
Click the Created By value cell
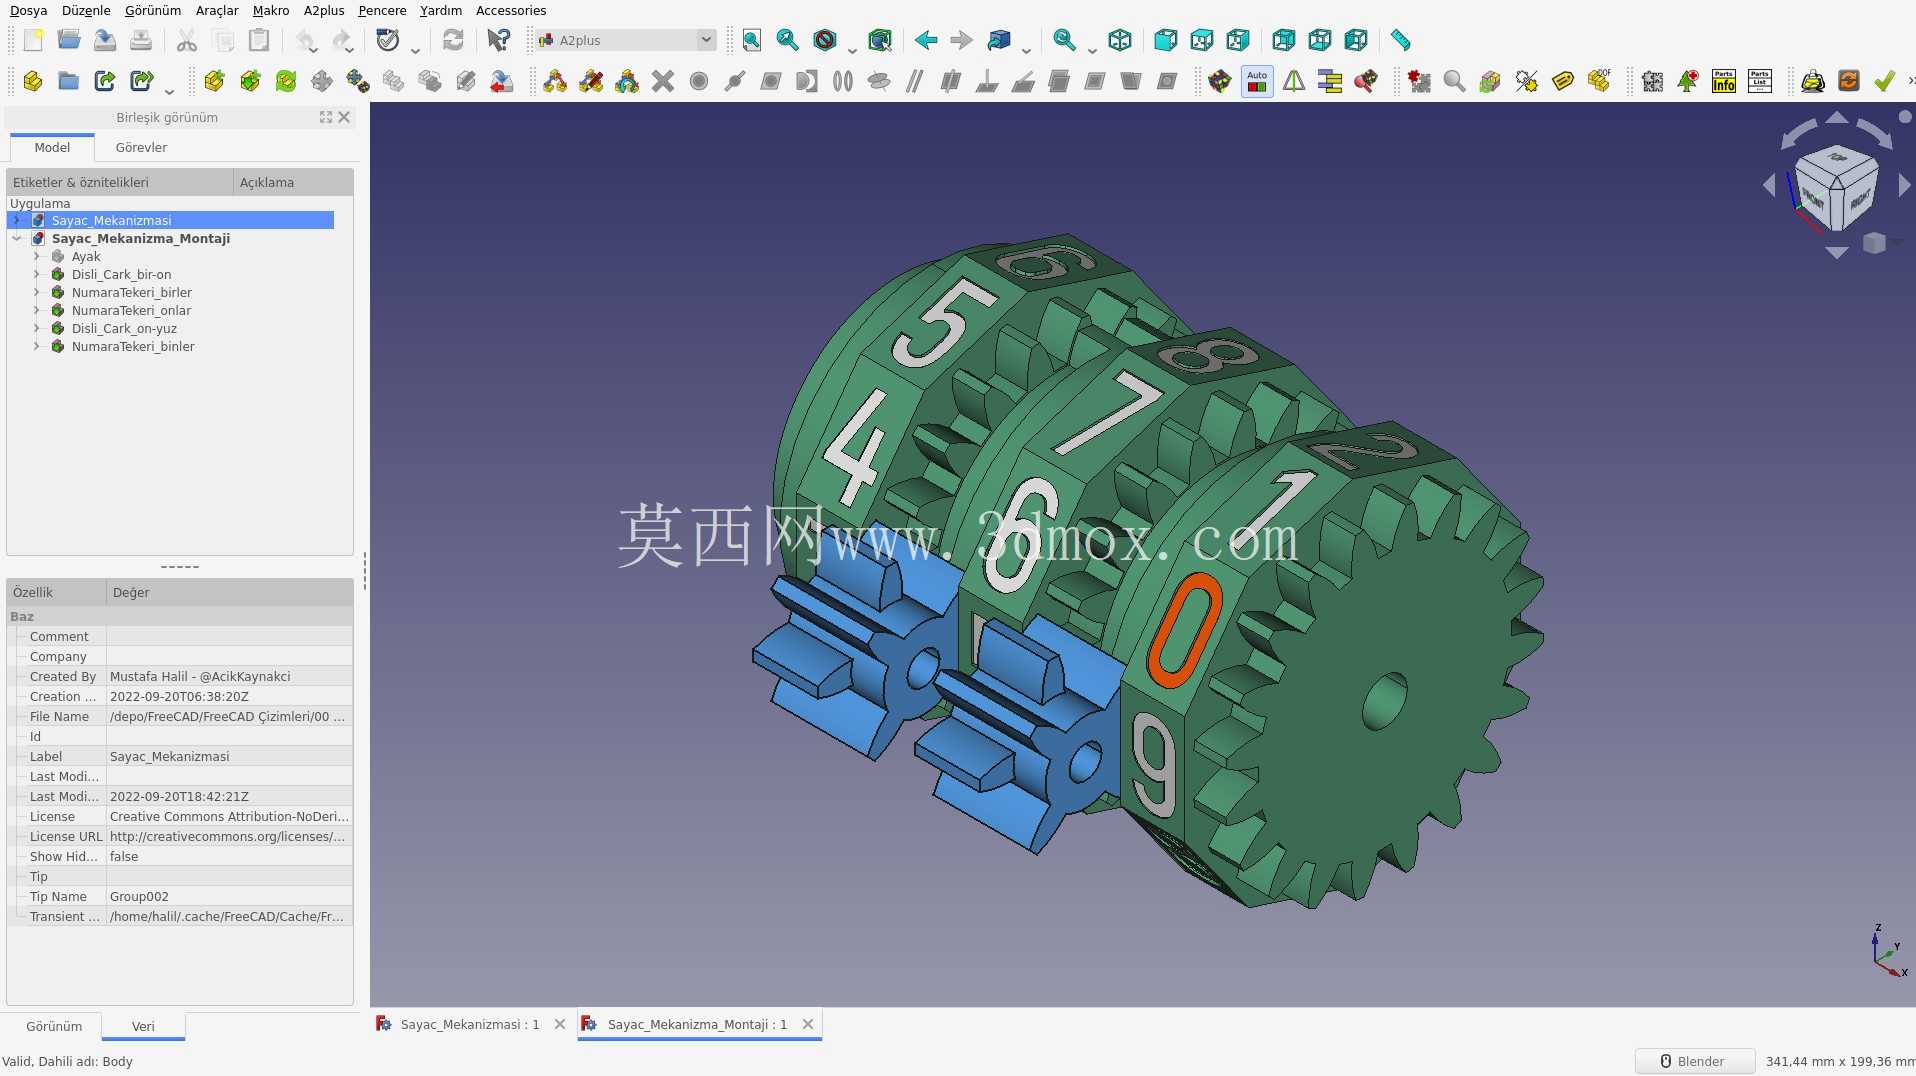(229, 676)
